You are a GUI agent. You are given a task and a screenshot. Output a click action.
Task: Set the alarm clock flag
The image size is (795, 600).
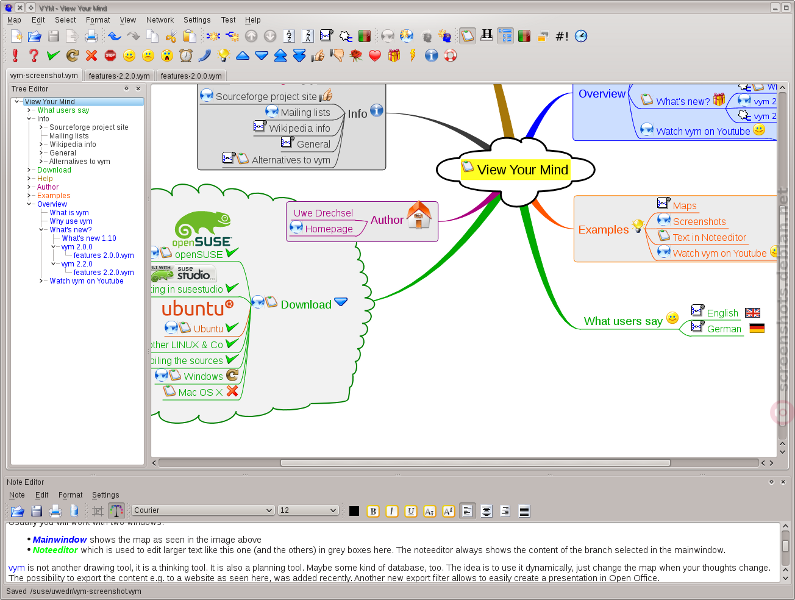(186, 55)
